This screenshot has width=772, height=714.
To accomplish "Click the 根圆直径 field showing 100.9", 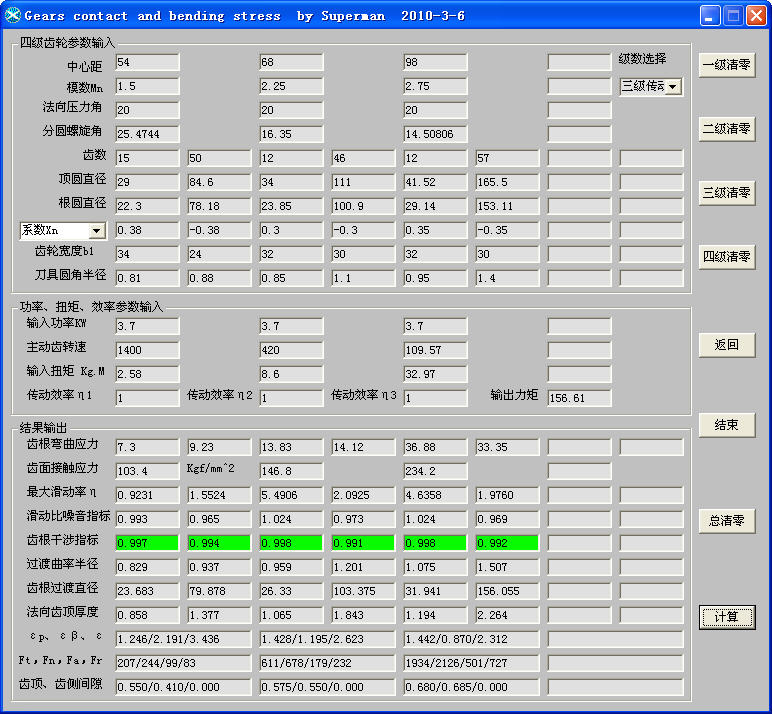I will click(363, 206).
